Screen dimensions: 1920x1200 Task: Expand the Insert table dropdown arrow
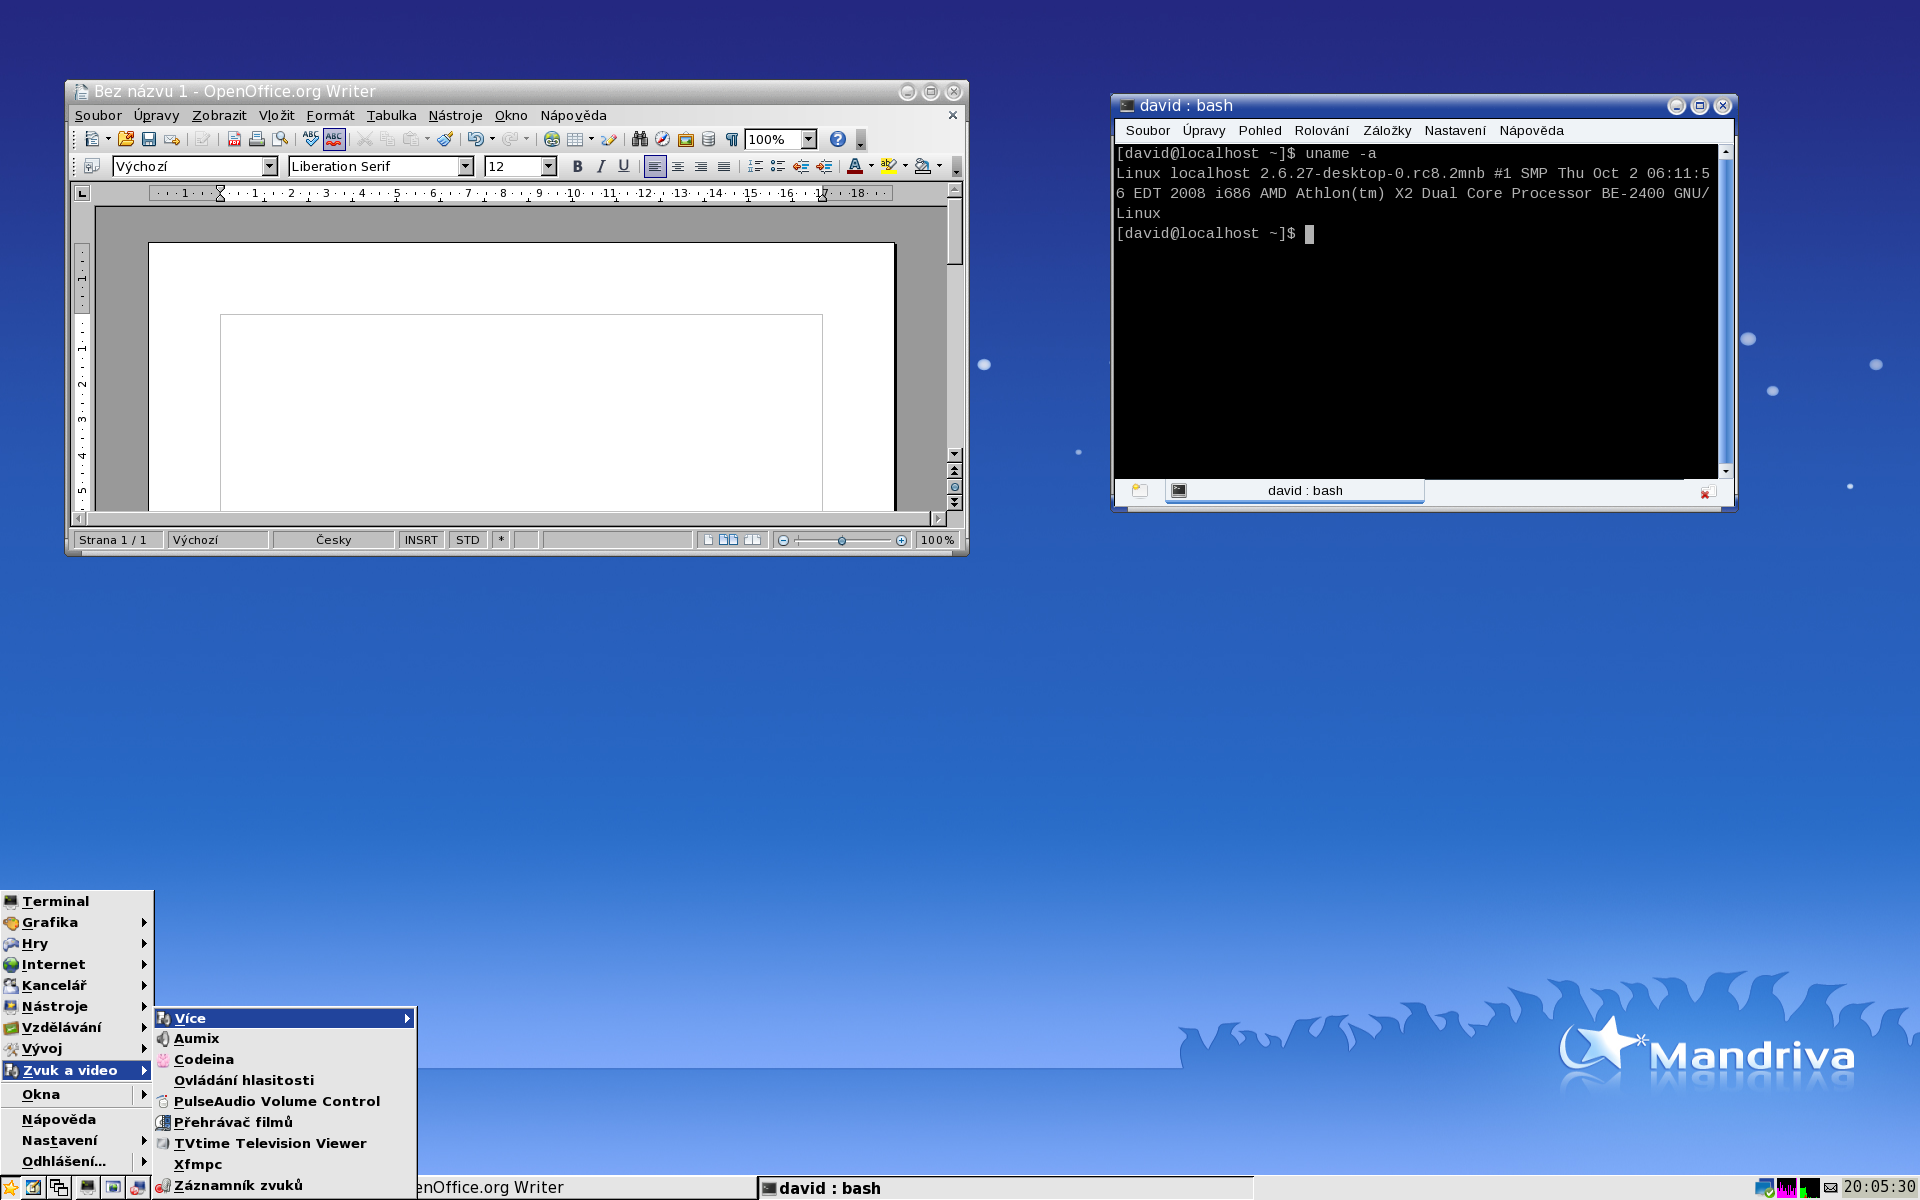[x=591, y=139]
